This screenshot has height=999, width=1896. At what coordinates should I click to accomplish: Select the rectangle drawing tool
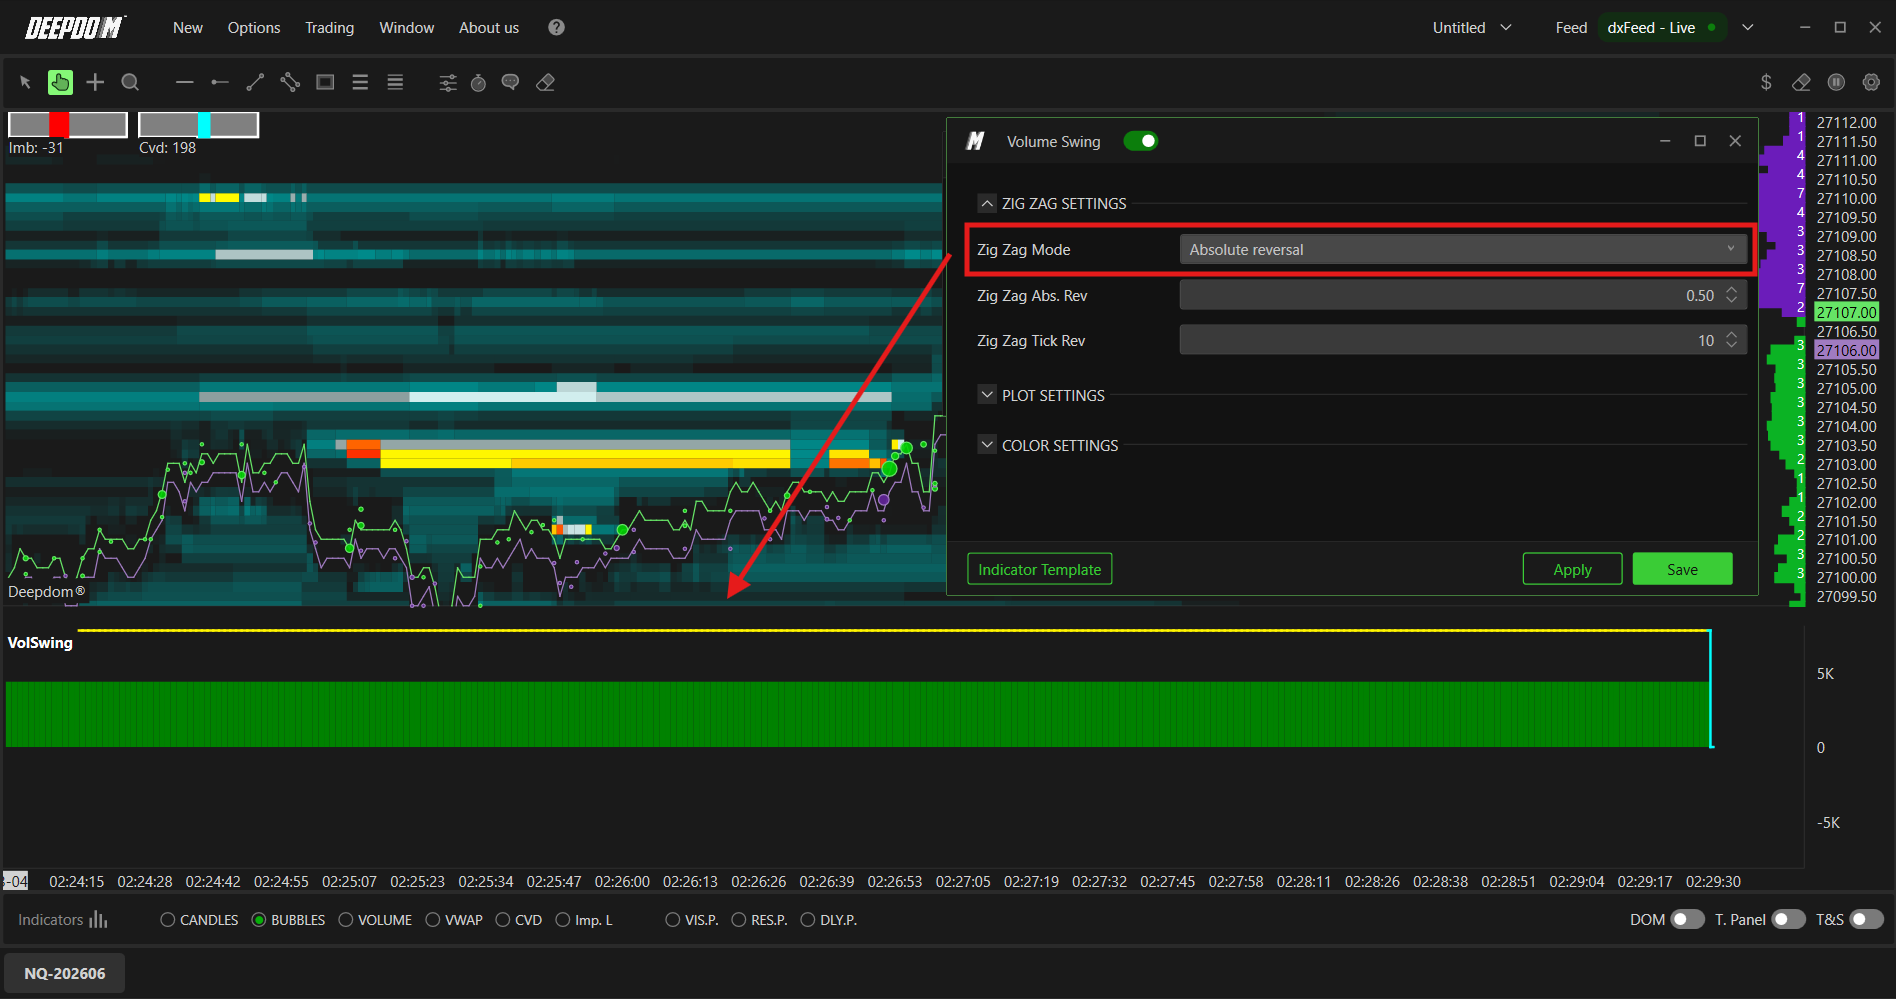pos(325,83)
